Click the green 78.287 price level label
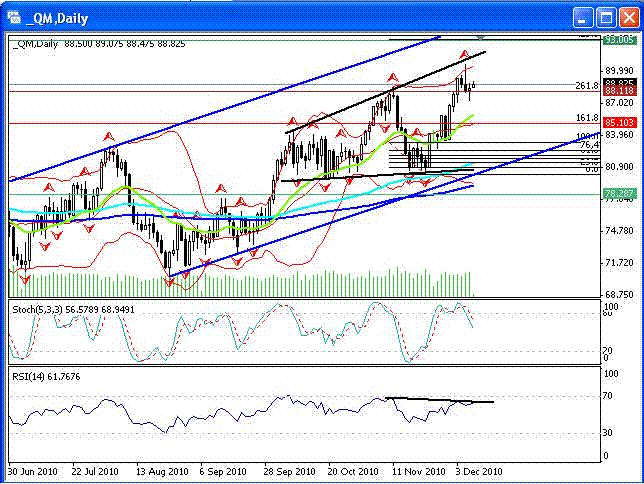The width and height of the screenshot is (644, 484). click(619, 193)
